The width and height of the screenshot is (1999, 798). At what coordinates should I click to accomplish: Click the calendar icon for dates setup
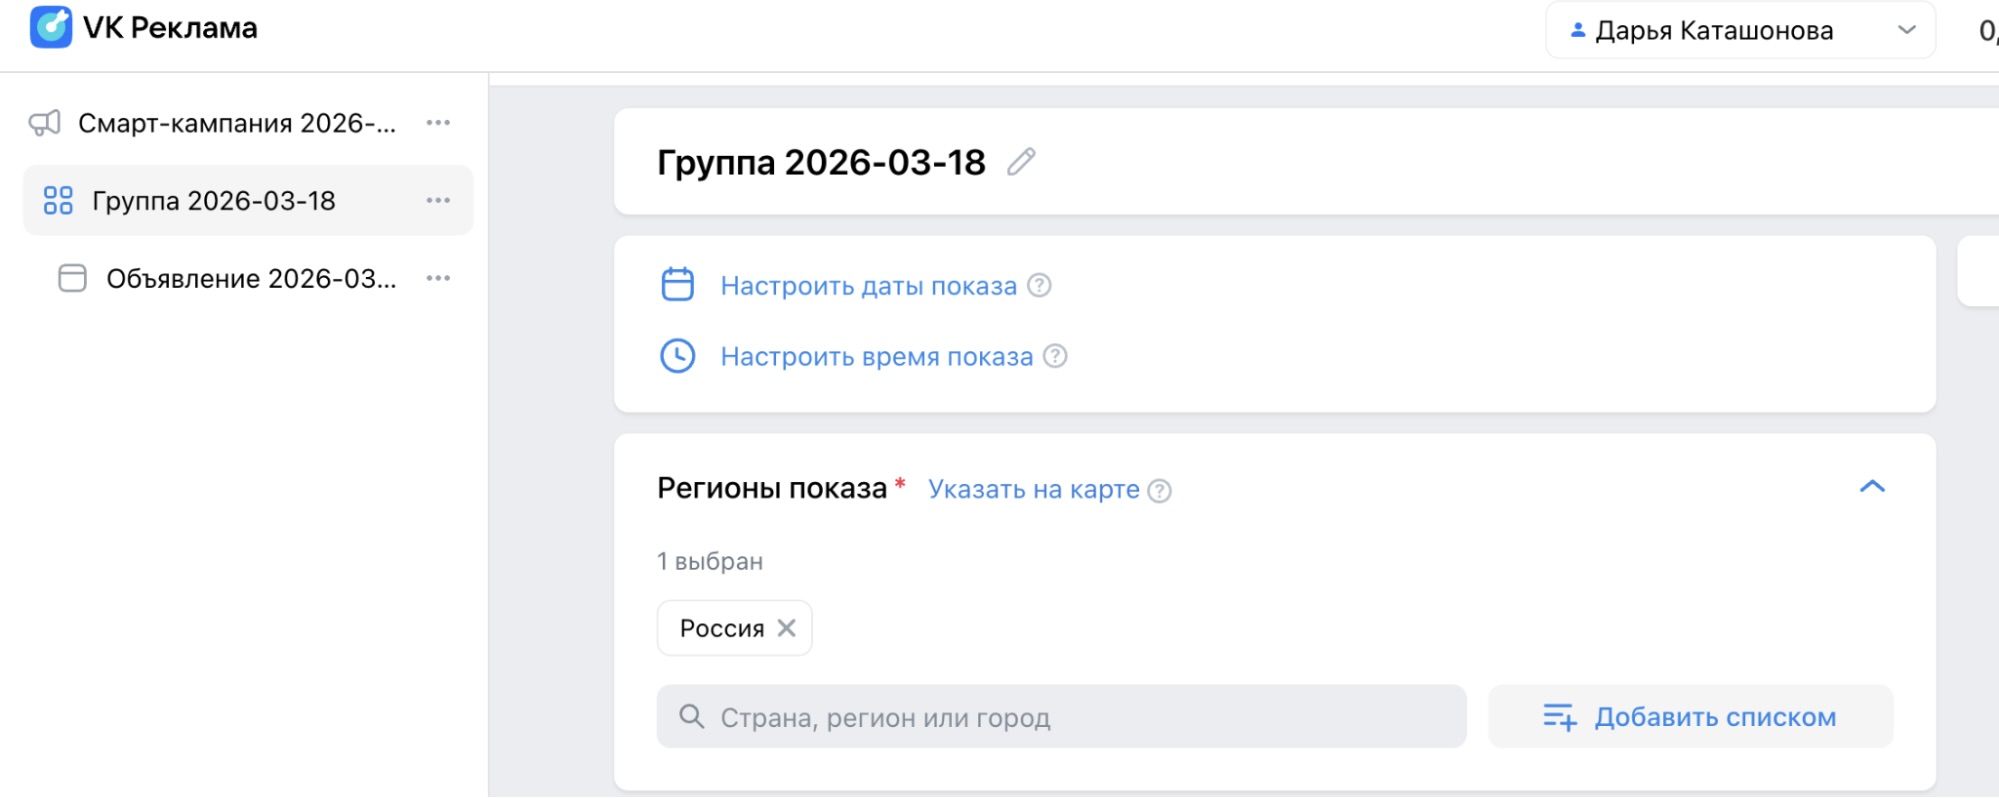678,284
